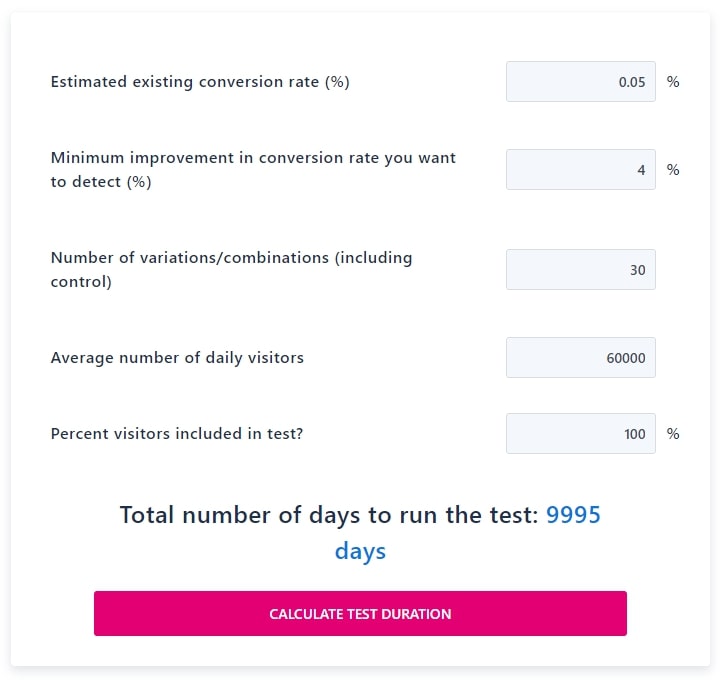Click the 'Estimated existing conversion rate' label
723x683 pixels.
[x=200, y=82]
